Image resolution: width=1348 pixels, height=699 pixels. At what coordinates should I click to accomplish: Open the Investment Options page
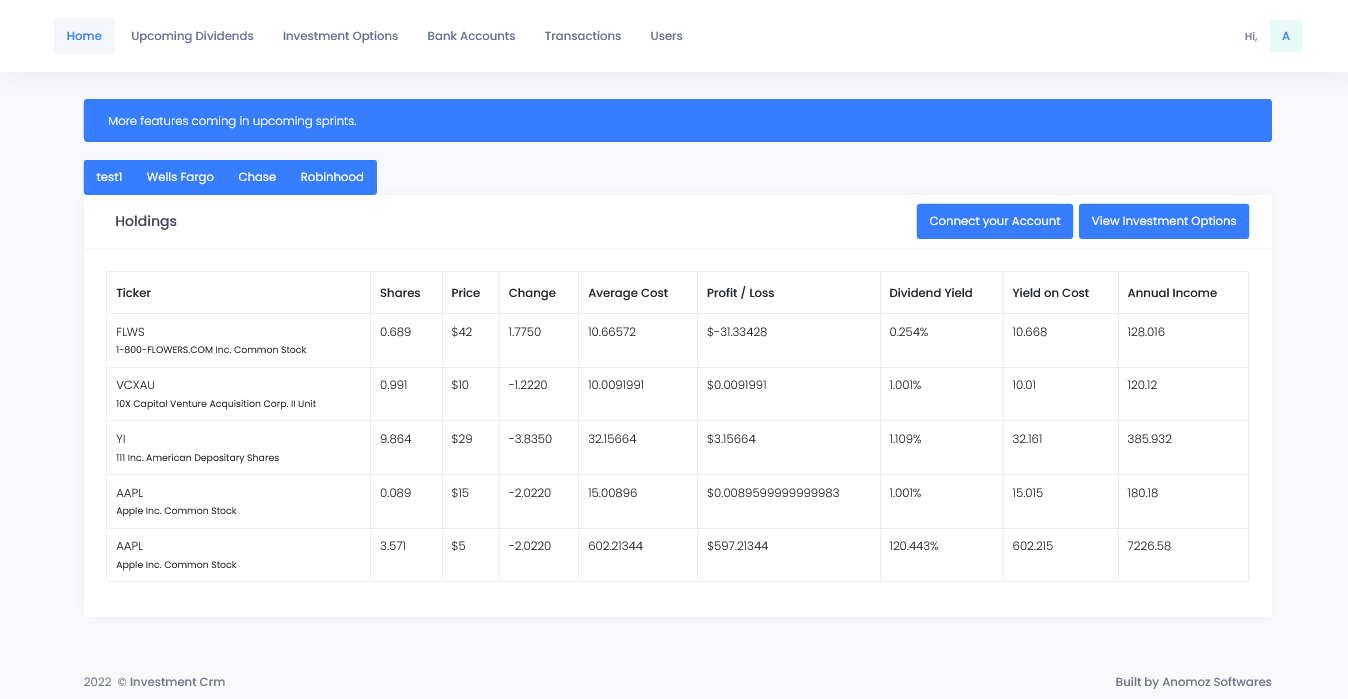point(340,35)
